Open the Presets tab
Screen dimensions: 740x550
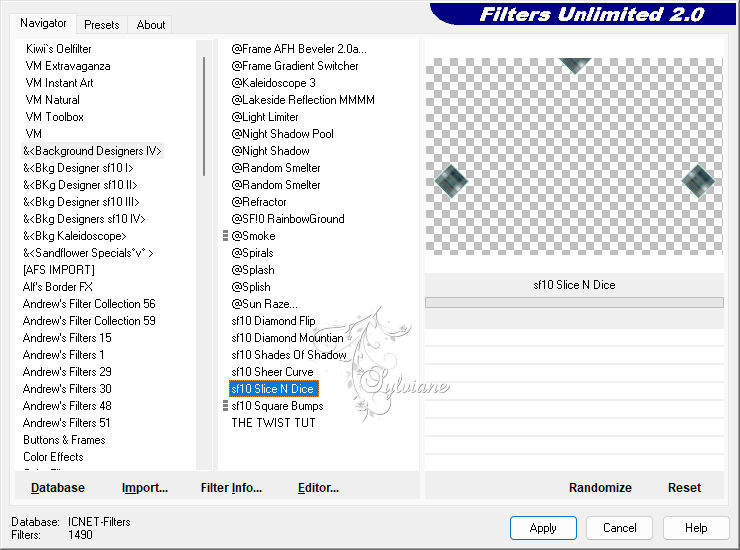101,25
